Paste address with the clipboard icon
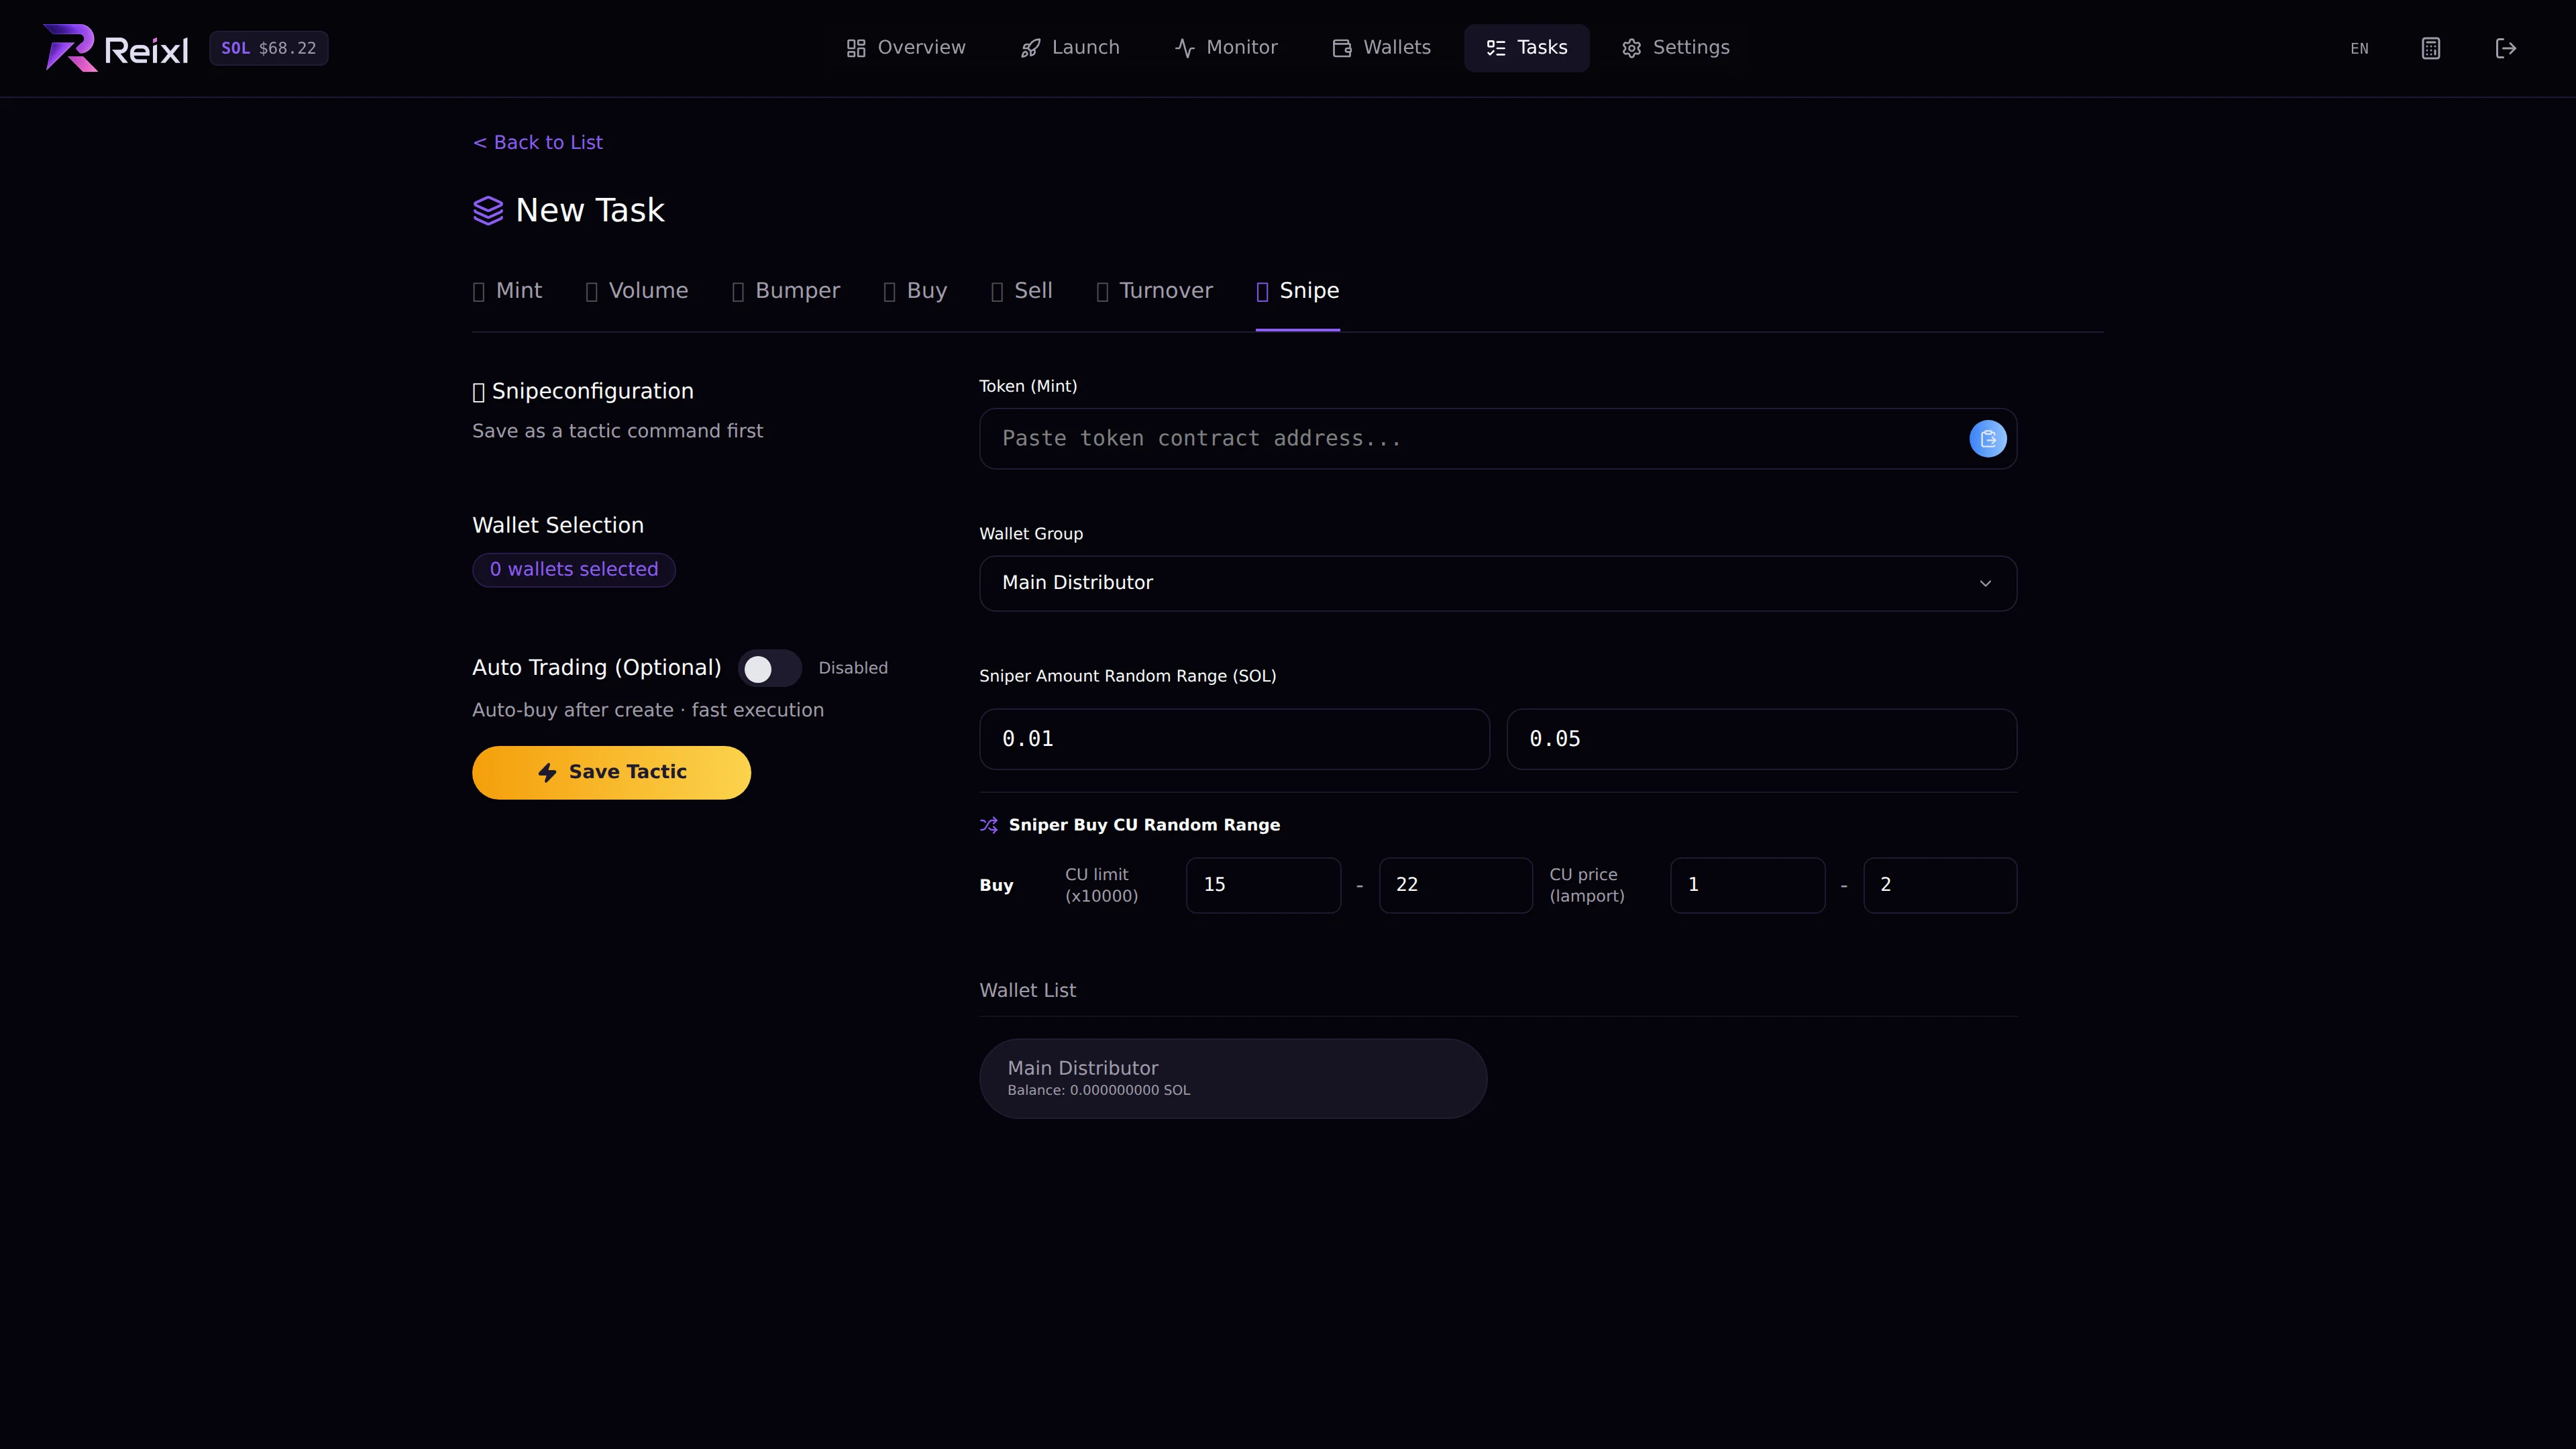 1988,439
